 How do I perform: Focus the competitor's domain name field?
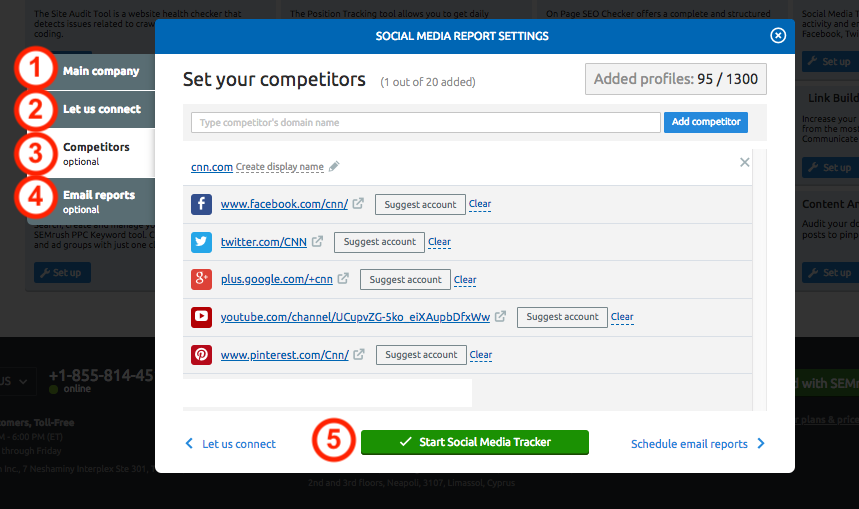click(425, 122)
